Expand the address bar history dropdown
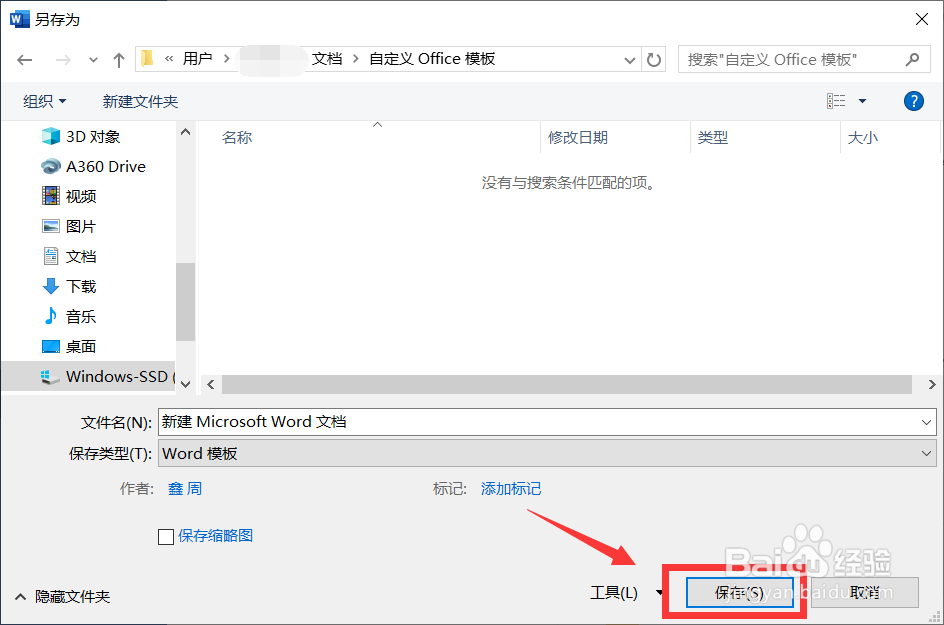Screen dimensions: 944x625 630,60
